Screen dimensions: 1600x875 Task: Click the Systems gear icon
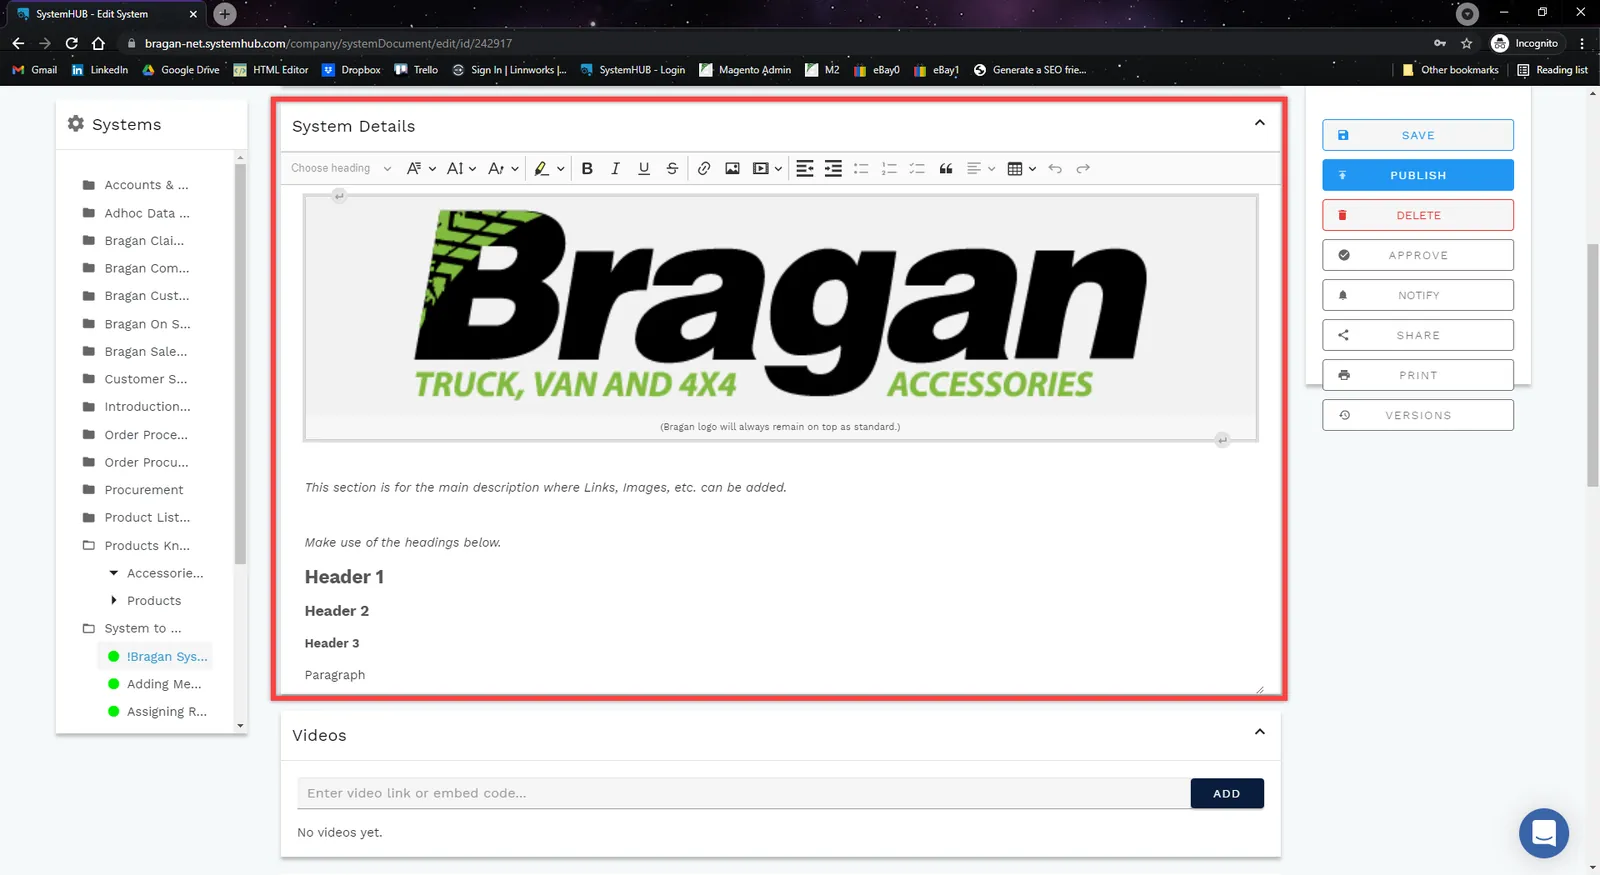click(76, 124)
